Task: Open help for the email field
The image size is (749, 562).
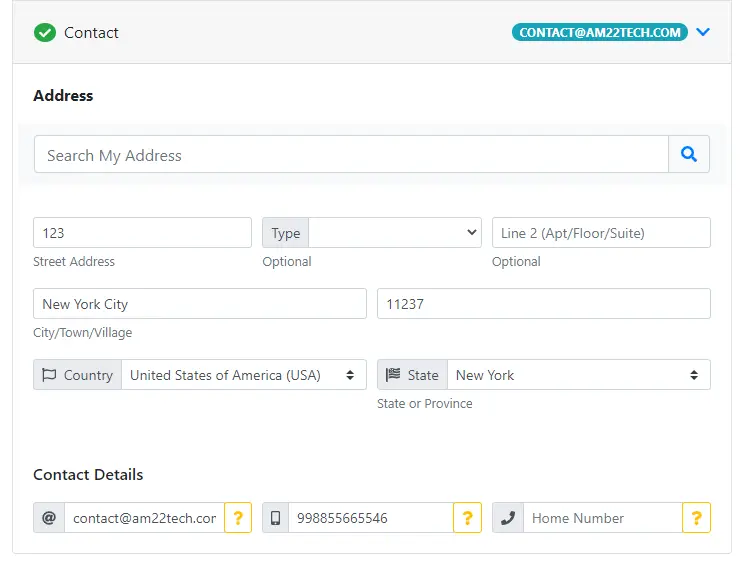Action: click(238, 518)
